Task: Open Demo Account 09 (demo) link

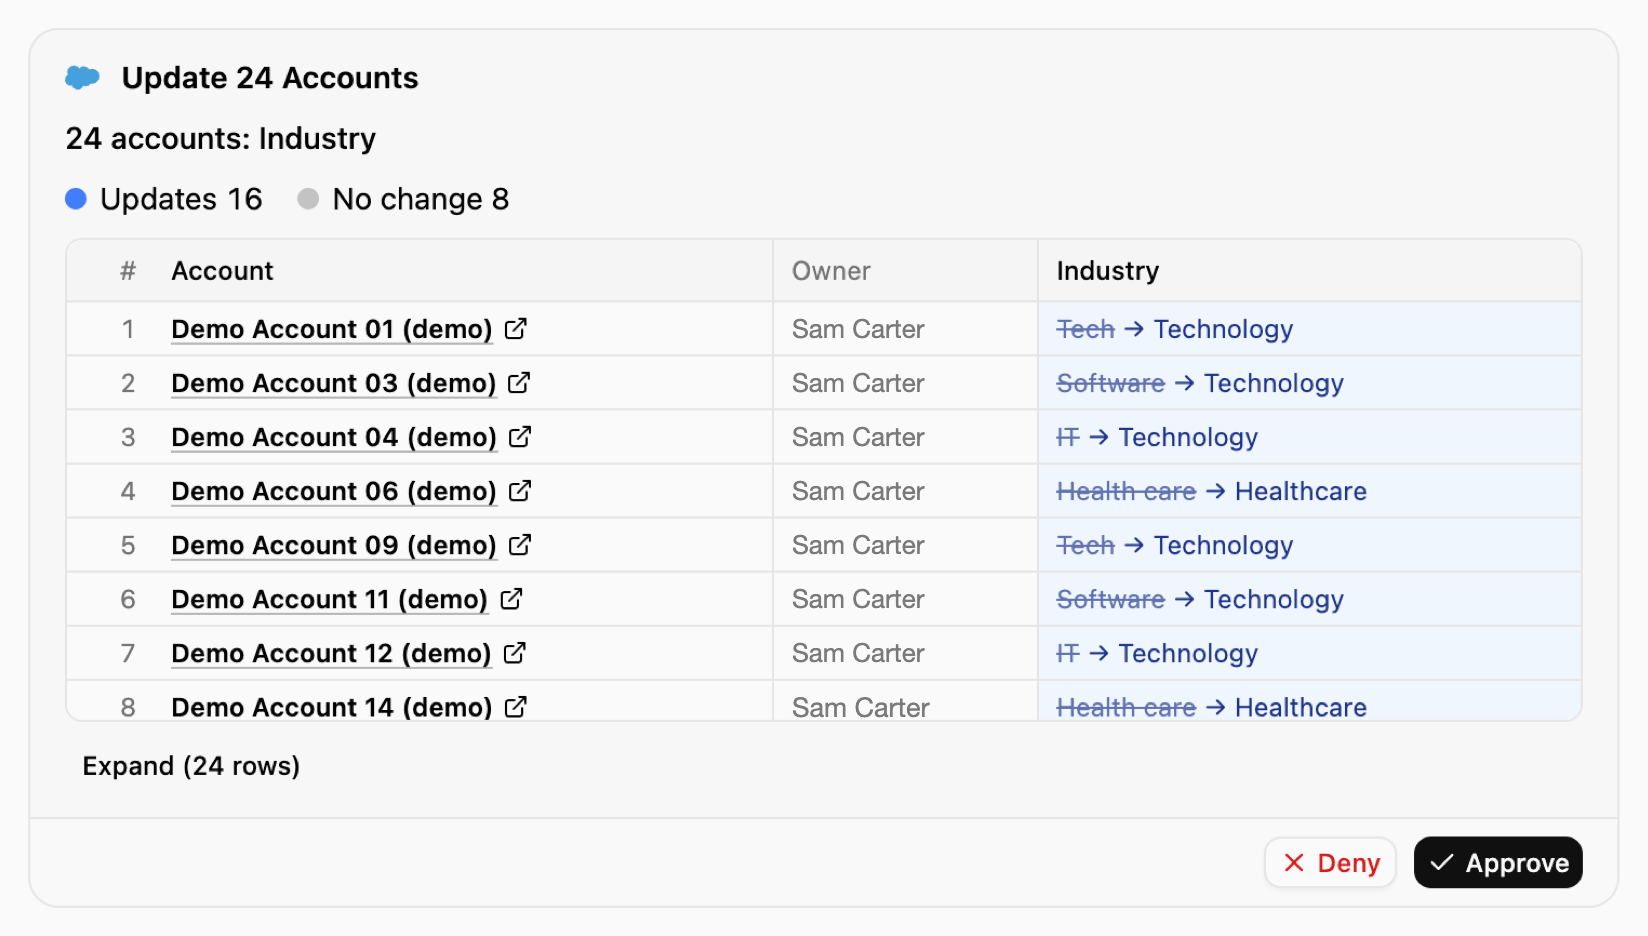Action: pos(334,545)
